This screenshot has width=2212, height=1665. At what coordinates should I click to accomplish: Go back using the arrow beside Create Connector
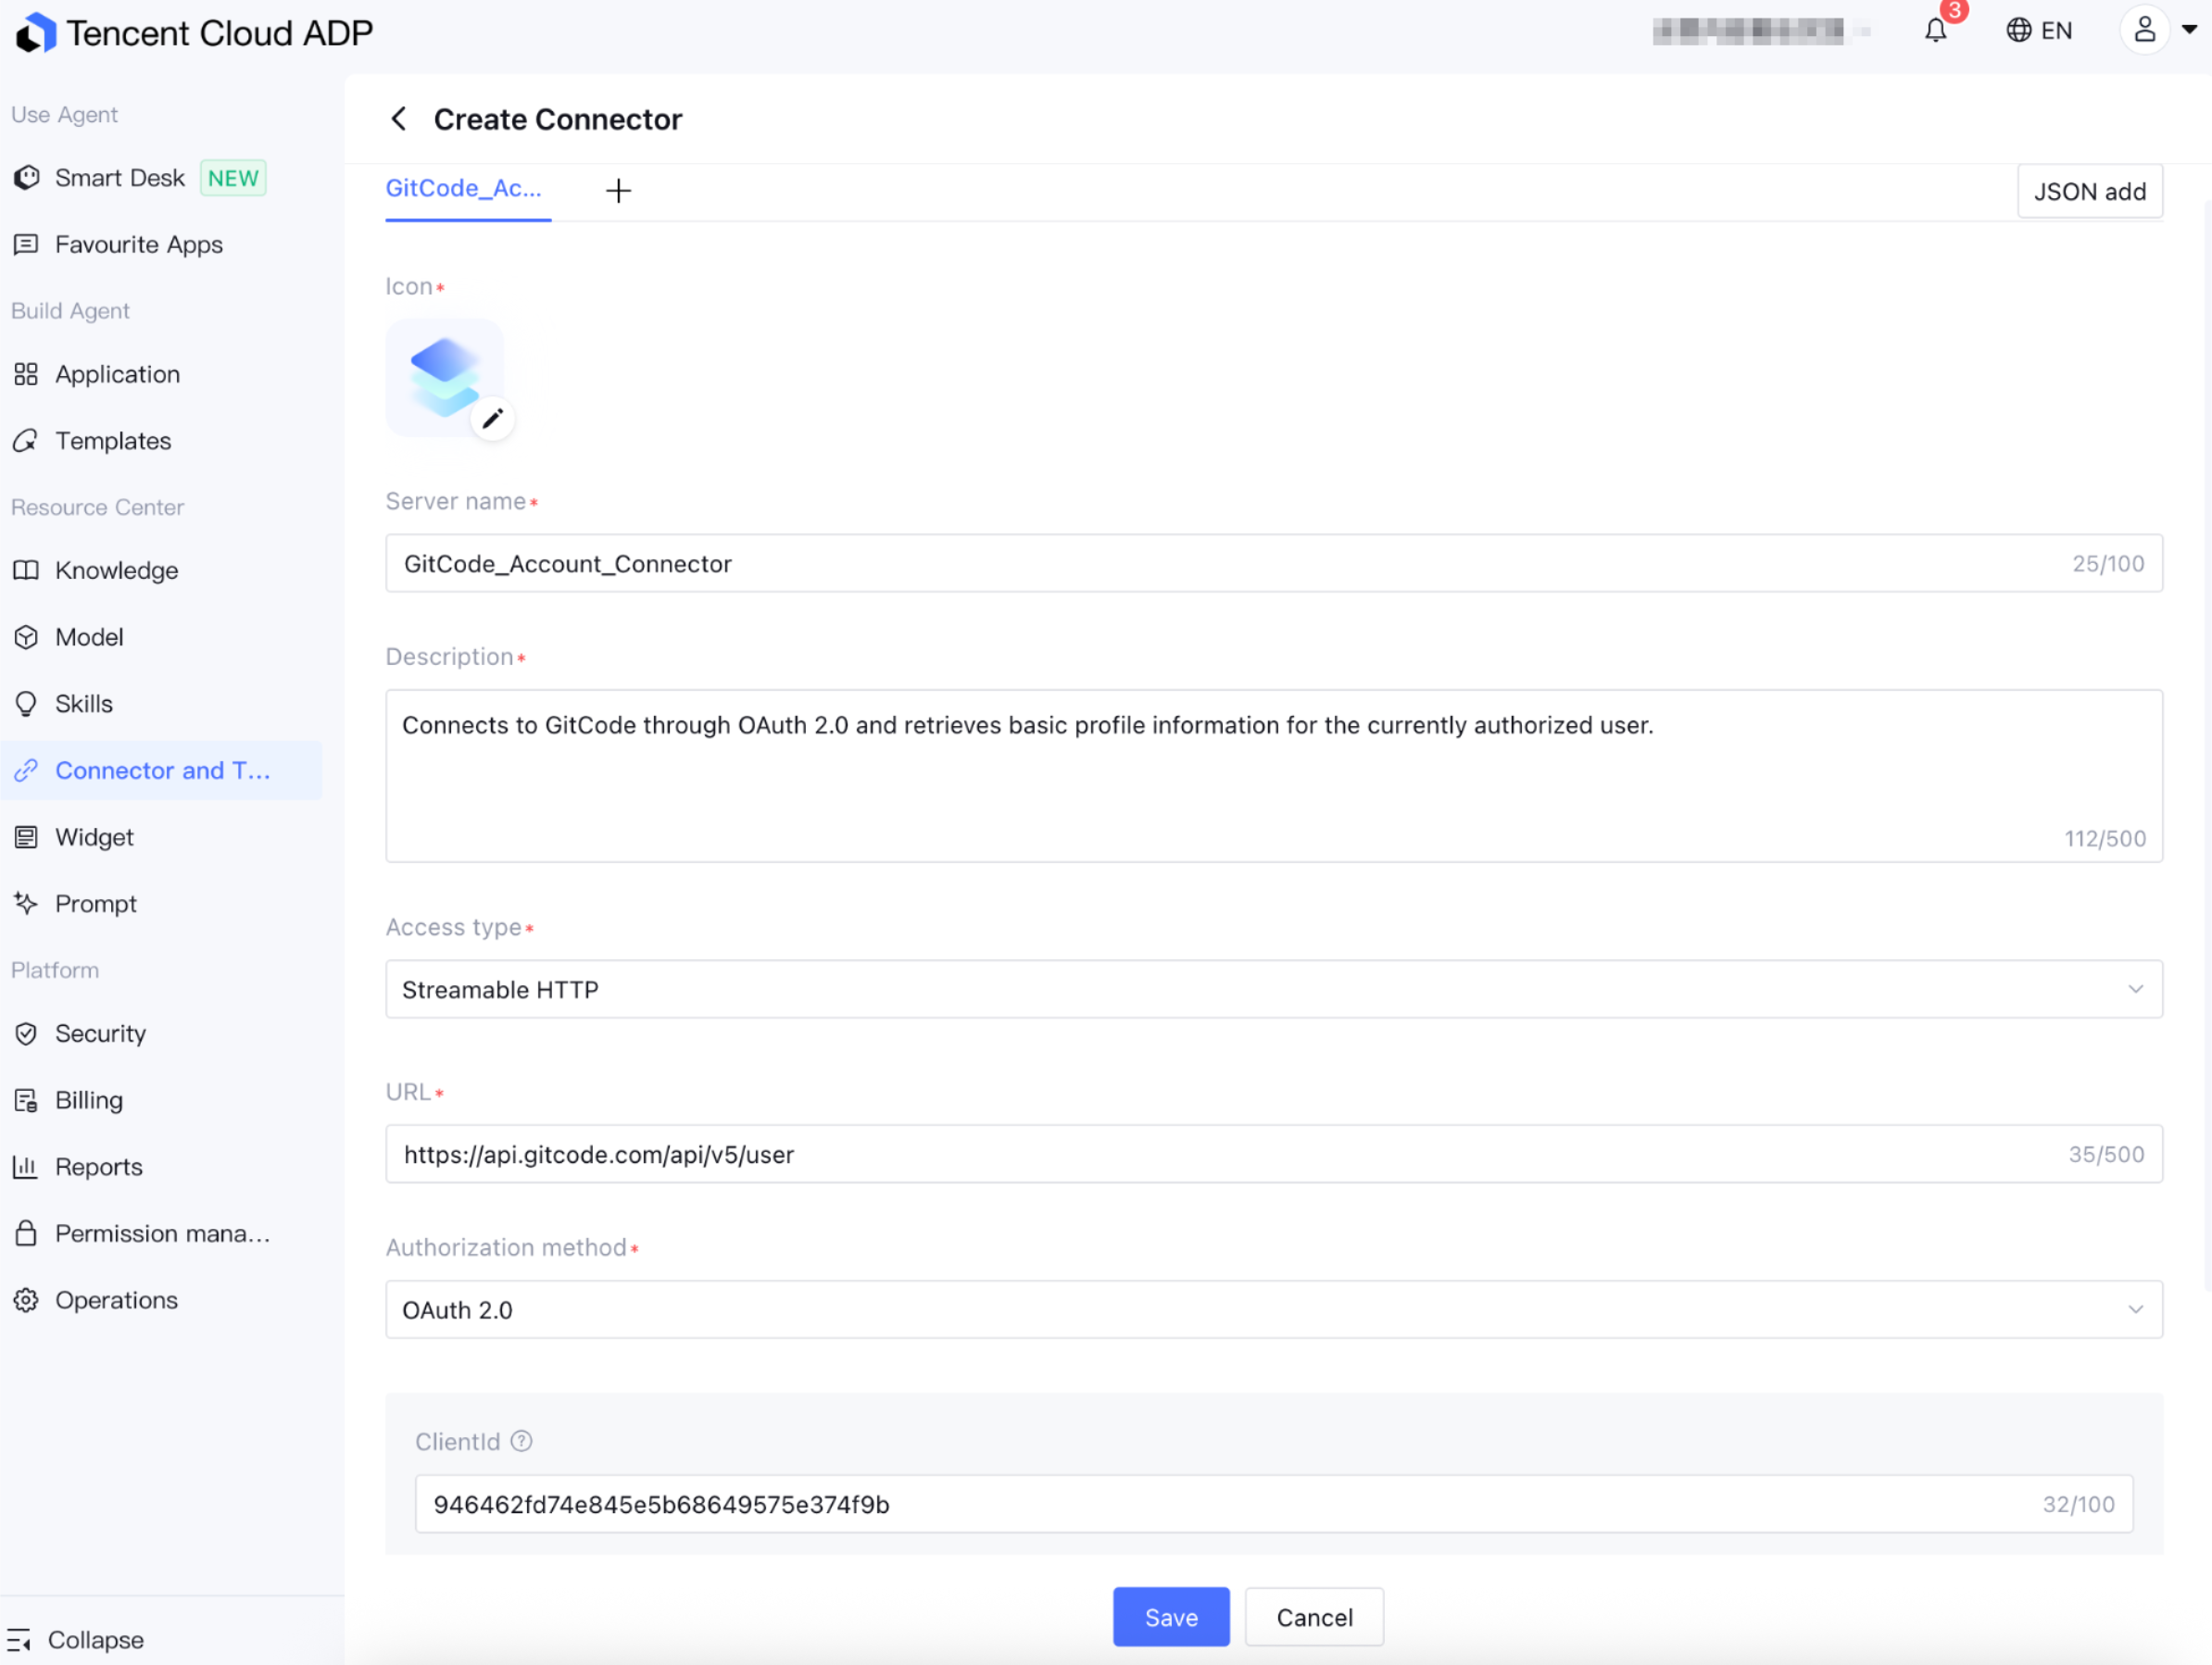coord(399,119)
